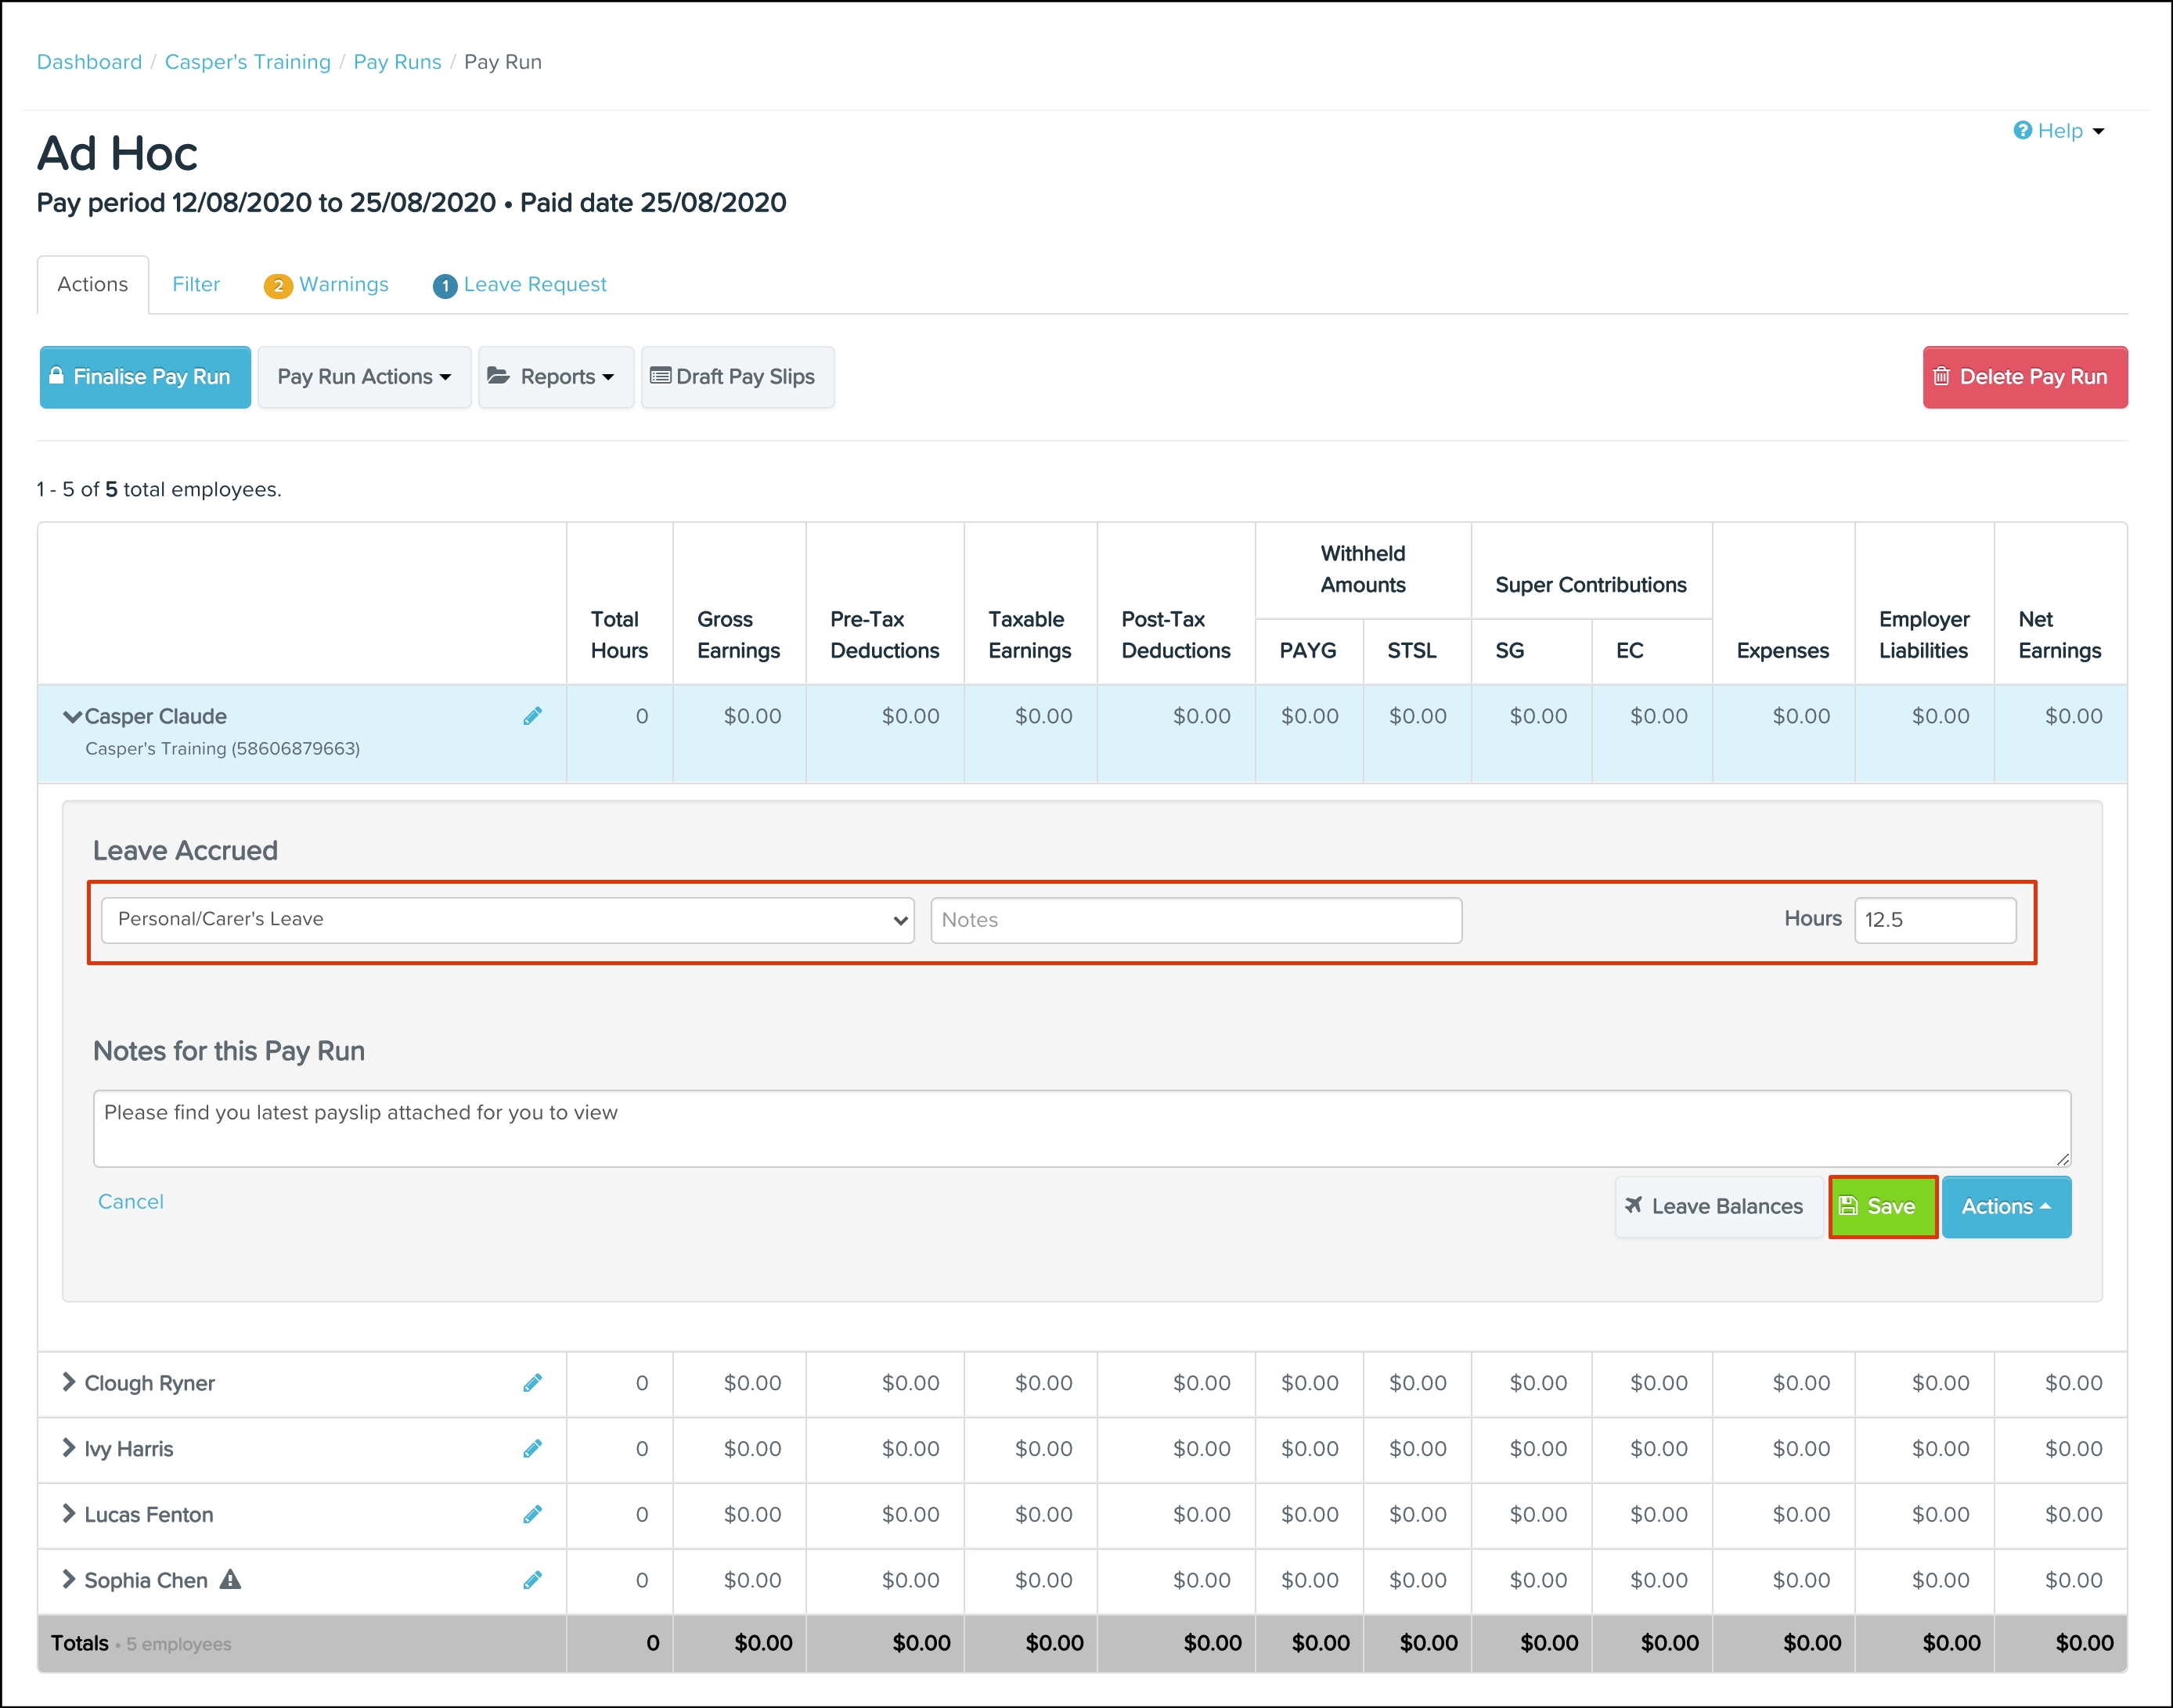Expand the Clough Ryner row
The height and width of the screenshot is (1708, 2173).
pyautogui.click(x=68, y=1382)
